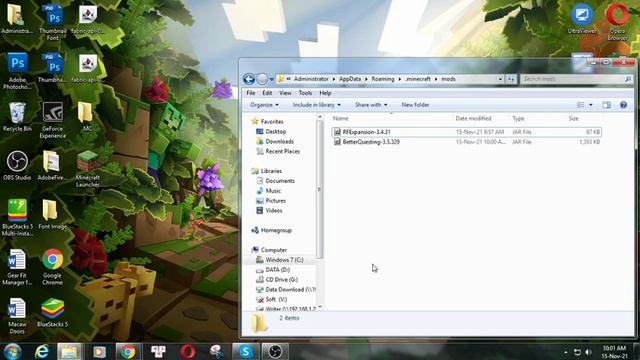Viewport: 640px width, 360px height.
Task: Open the Administrator folder on desktop
Action: tap(17, 19)
